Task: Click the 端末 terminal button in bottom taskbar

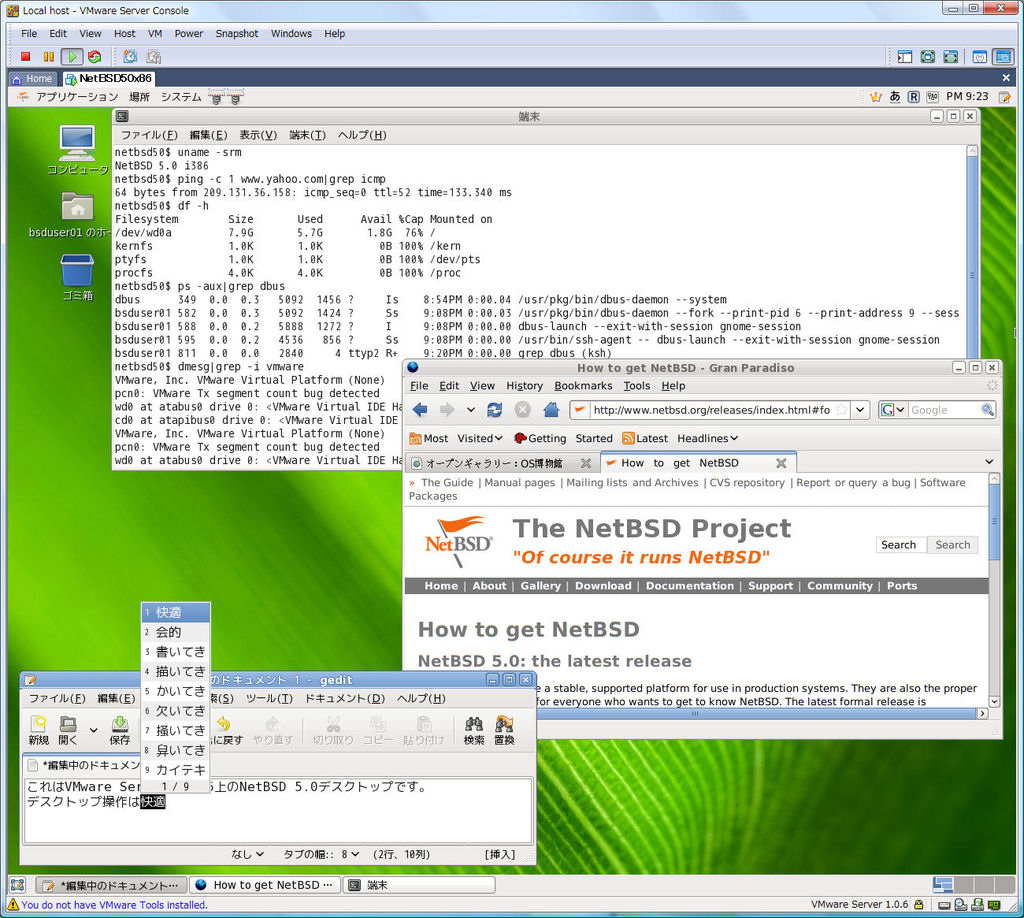Action: (x=419, y=885)
